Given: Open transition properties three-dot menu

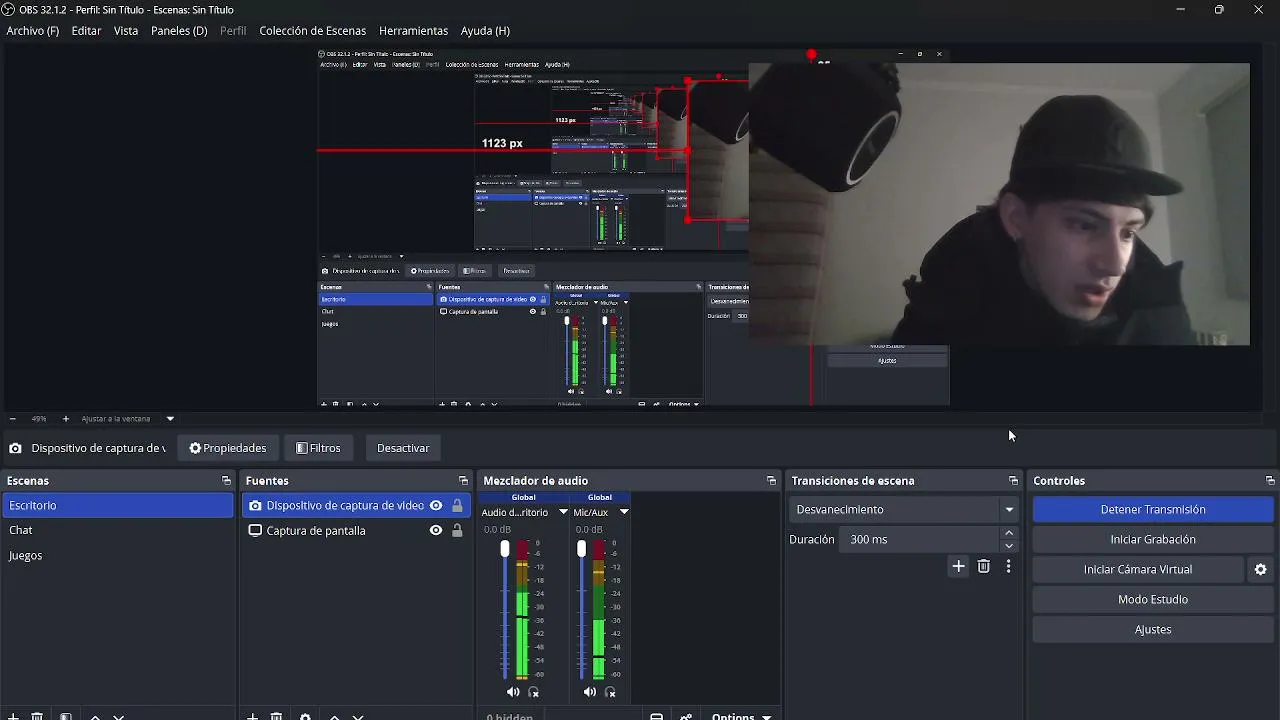Looking at the screenshot, I should [x=1008, y=567].
